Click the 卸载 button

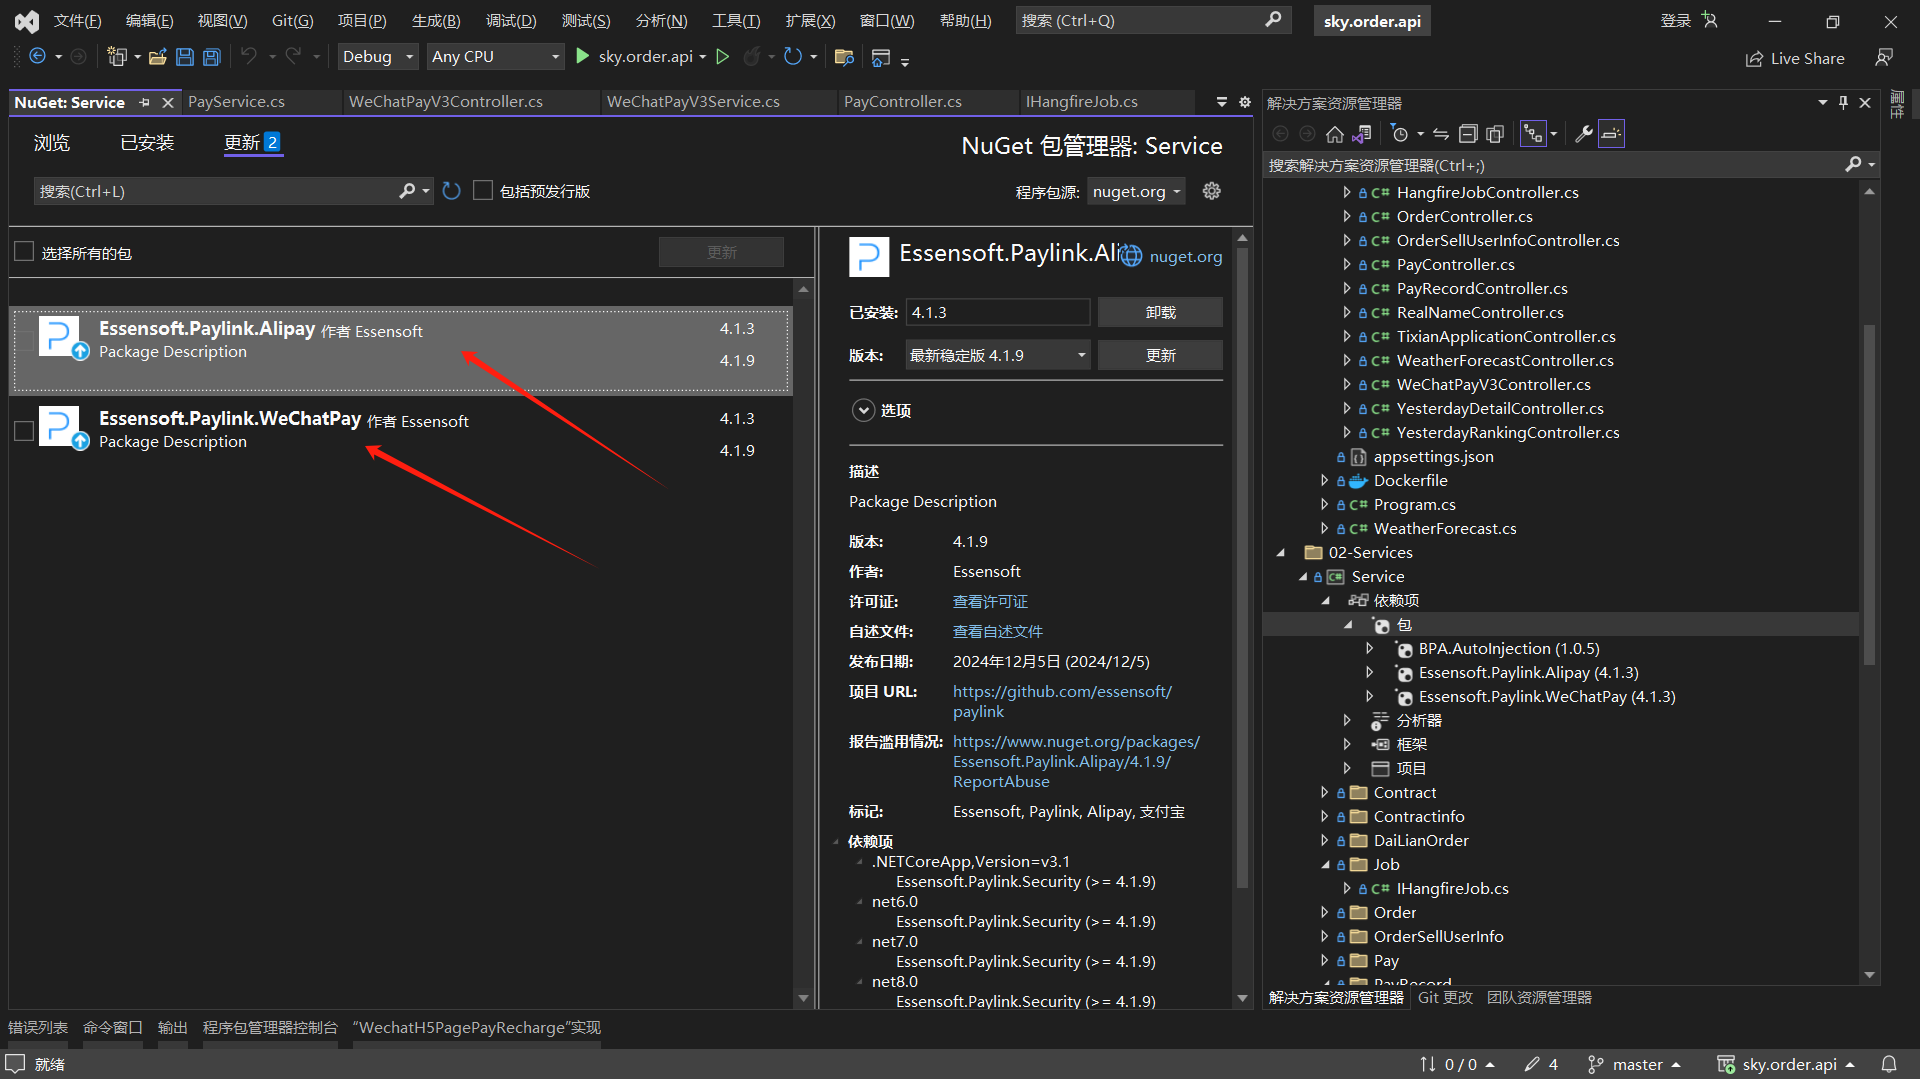(1160, 313)
